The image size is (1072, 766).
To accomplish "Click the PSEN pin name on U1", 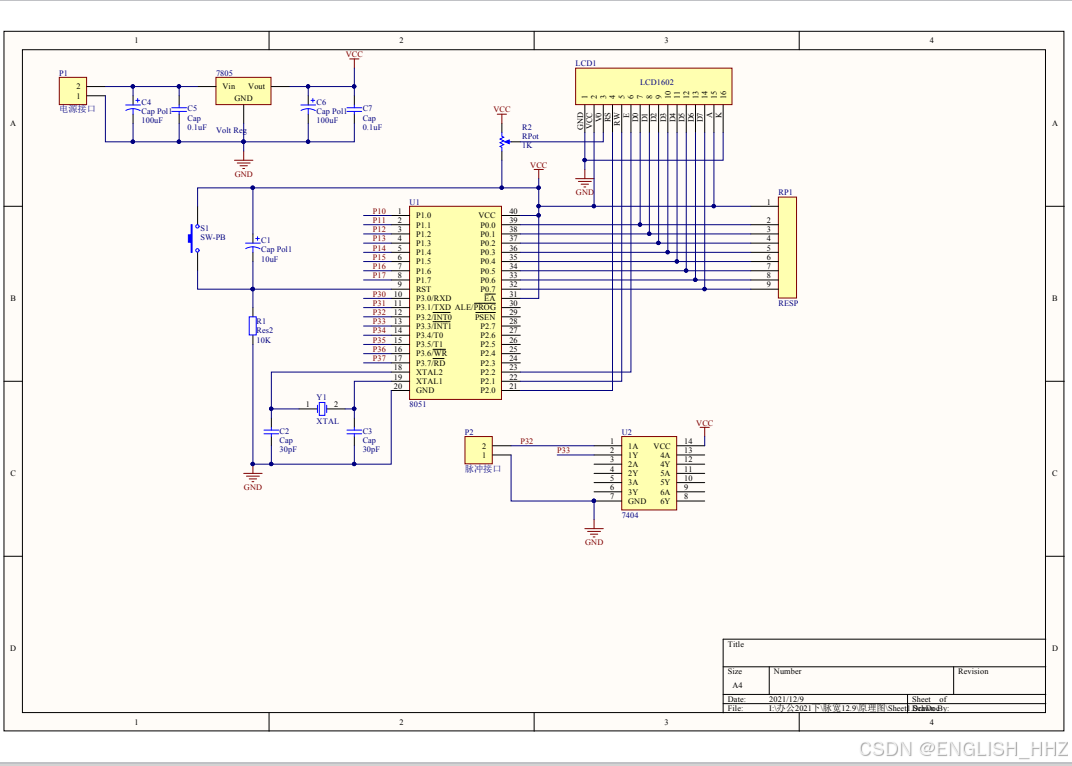I will pos(485,317).
